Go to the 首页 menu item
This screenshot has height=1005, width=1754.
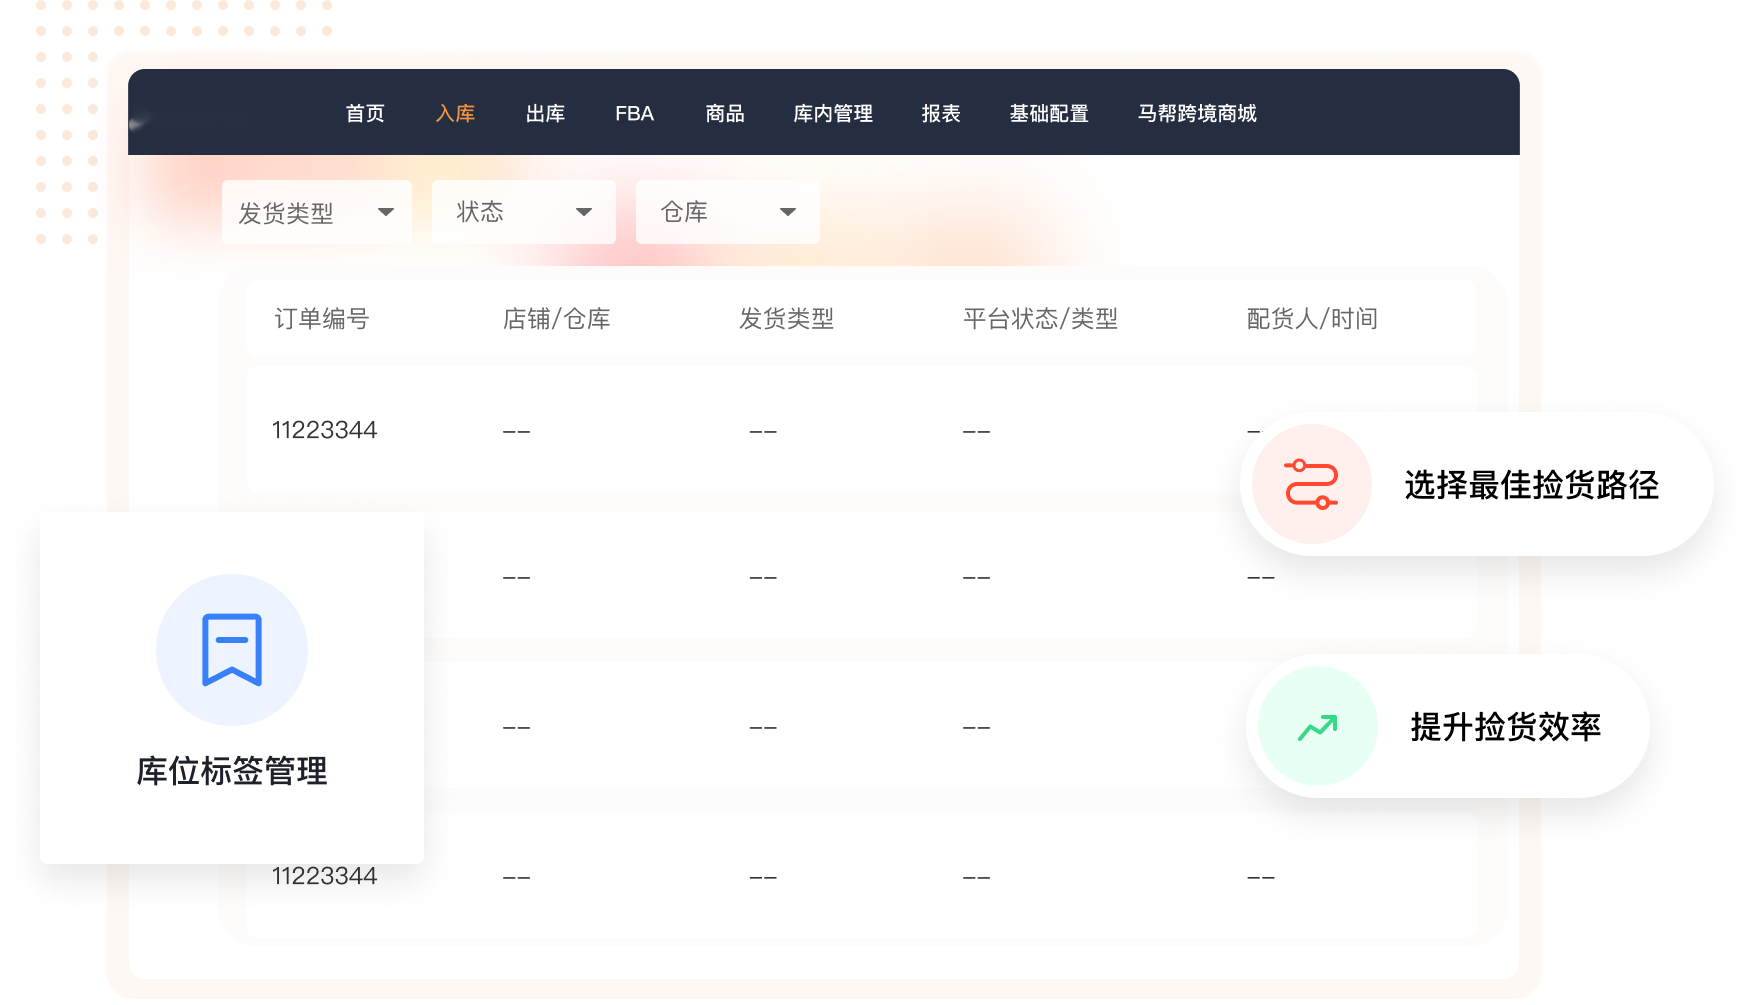click(365, 114)
